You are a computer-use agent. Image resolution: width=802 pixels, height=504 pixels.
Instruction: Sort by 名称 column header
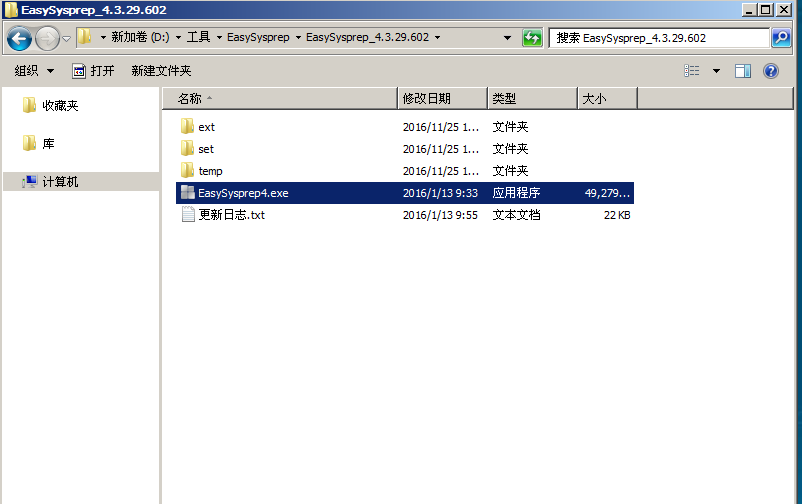tap(280, 98)
